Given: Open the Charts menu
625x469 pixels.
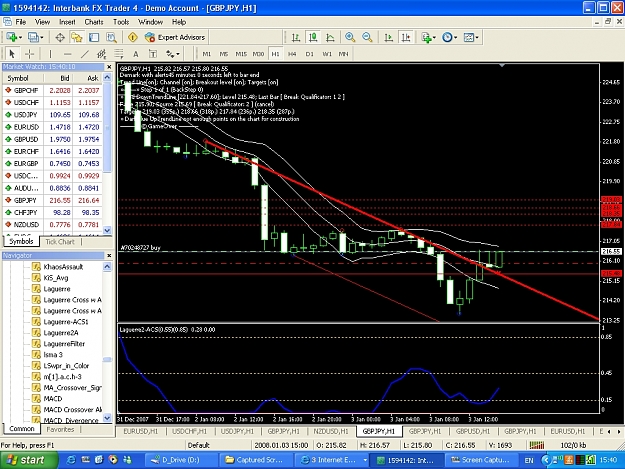Looking at the screenshot, I should (x=94, y=22).
